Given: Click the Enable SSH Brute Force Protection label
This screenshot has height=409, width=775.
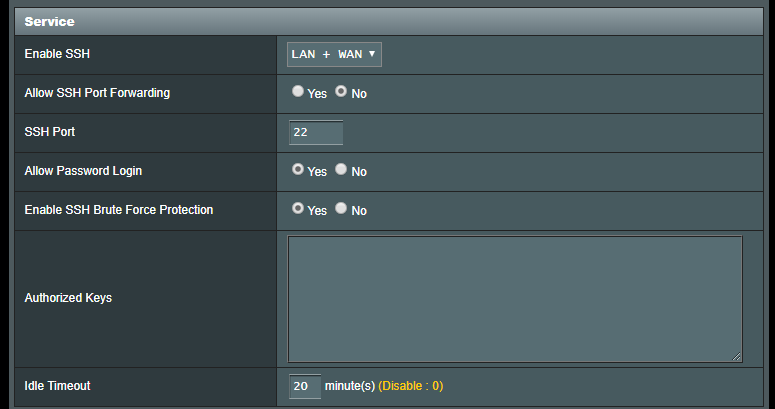Looking at the screenshot, I should click(x=118, y=210).
